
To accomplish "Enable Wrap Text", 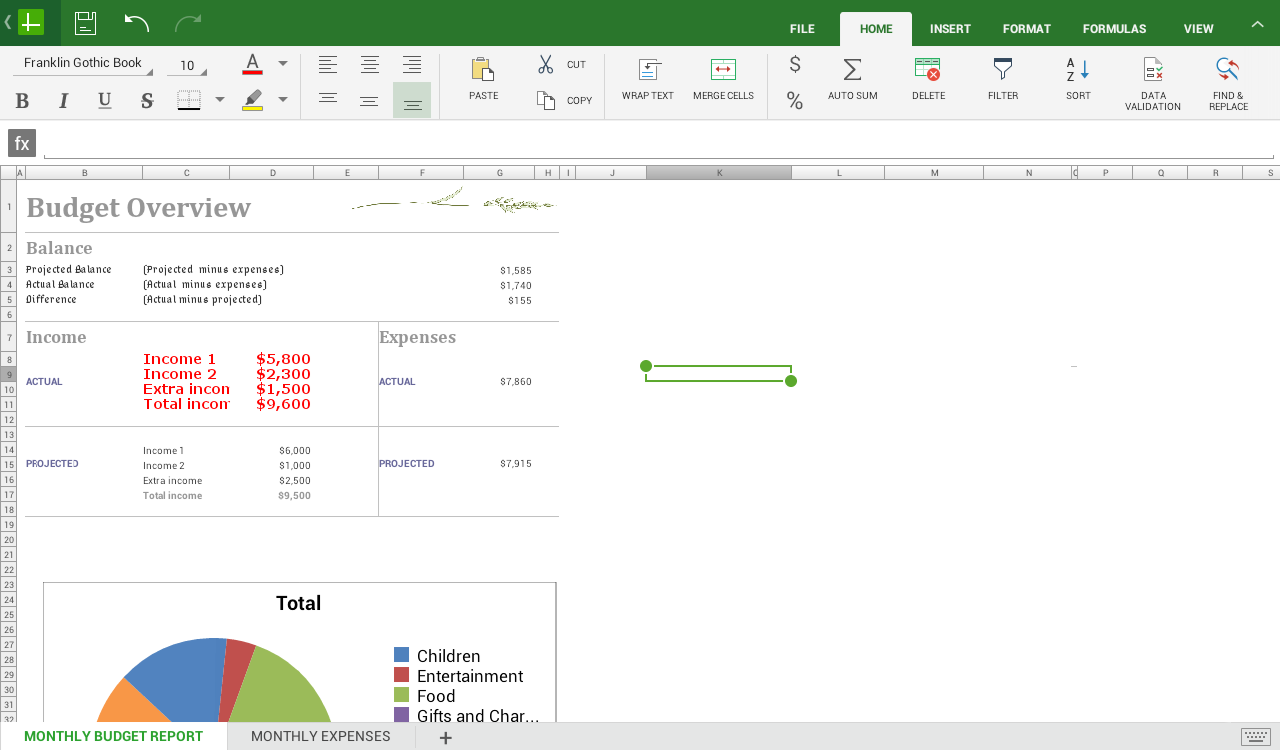I will coord(648,79).
